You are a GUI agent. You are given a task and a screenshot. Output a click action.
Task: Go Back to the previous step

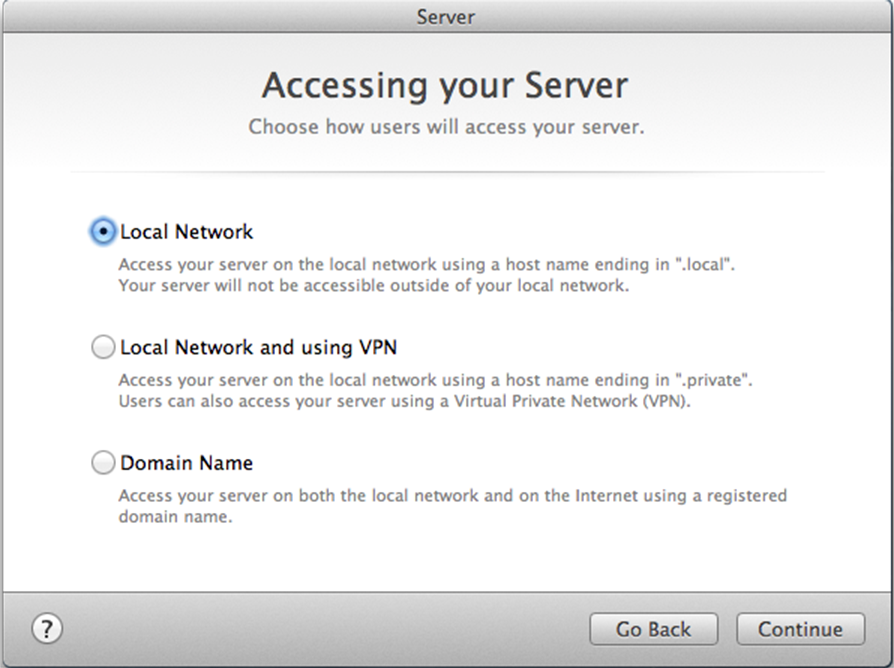point(653,629)
